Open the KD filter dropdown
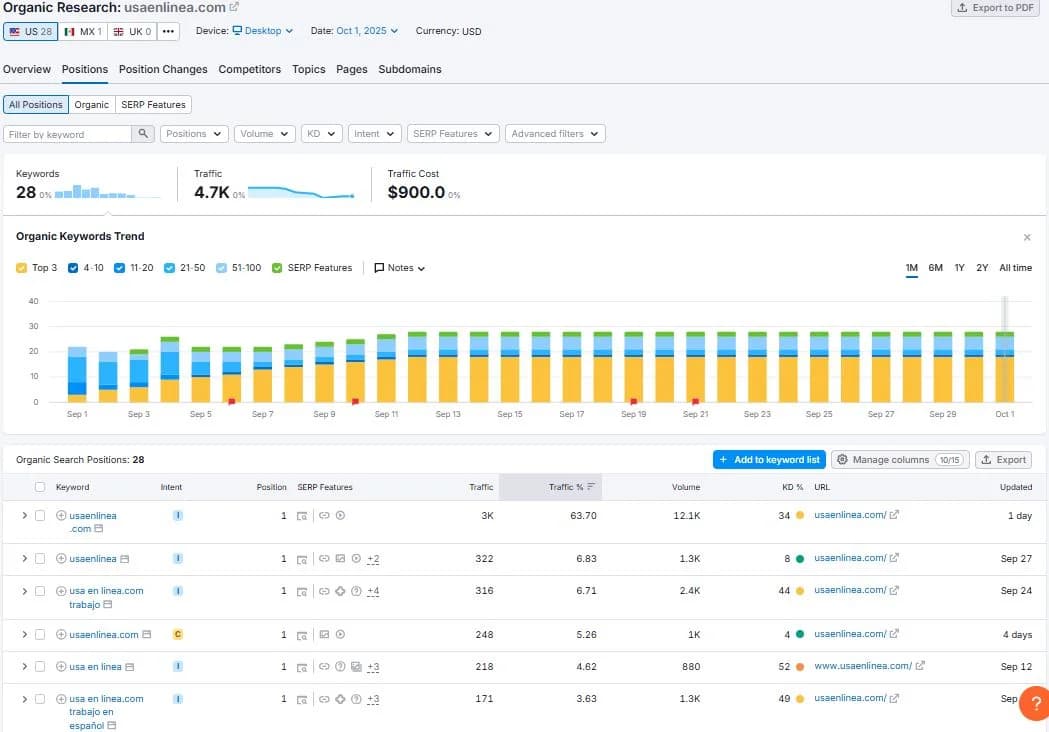This screenshot has height=732, width=1049. tap(322, 134)
